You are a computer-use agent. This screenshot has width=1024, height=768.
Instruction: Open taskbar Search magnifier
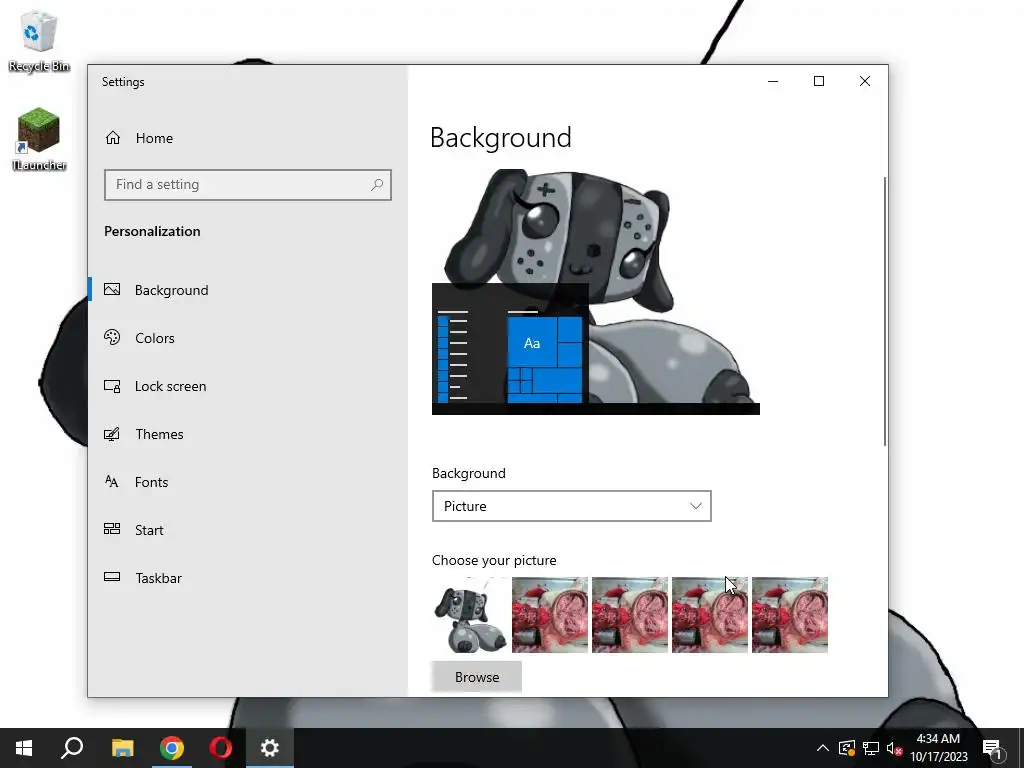[x=72, y=748]
